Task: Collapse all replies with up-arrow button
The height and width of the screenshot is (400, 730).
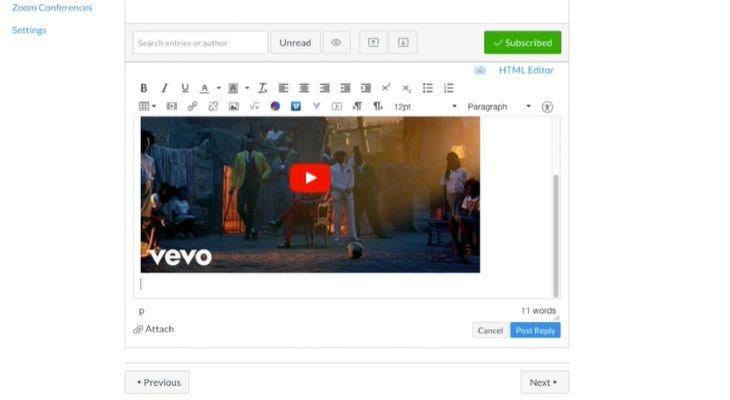Action: (x=373, y=43)
